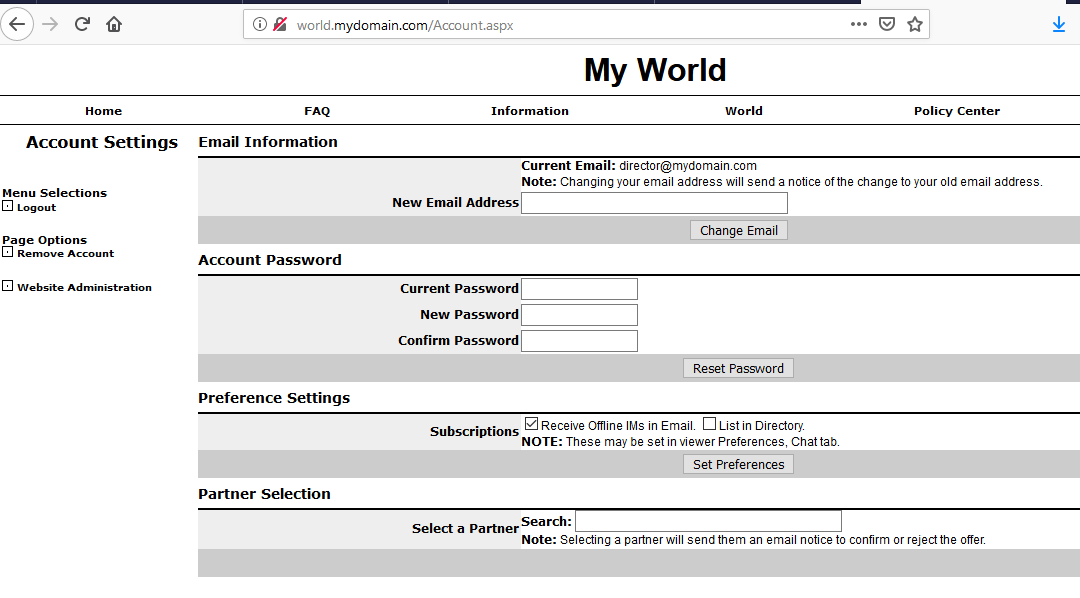Go to browser Home icon
This screenshot has width=1080, height=598.
[114, 25]
